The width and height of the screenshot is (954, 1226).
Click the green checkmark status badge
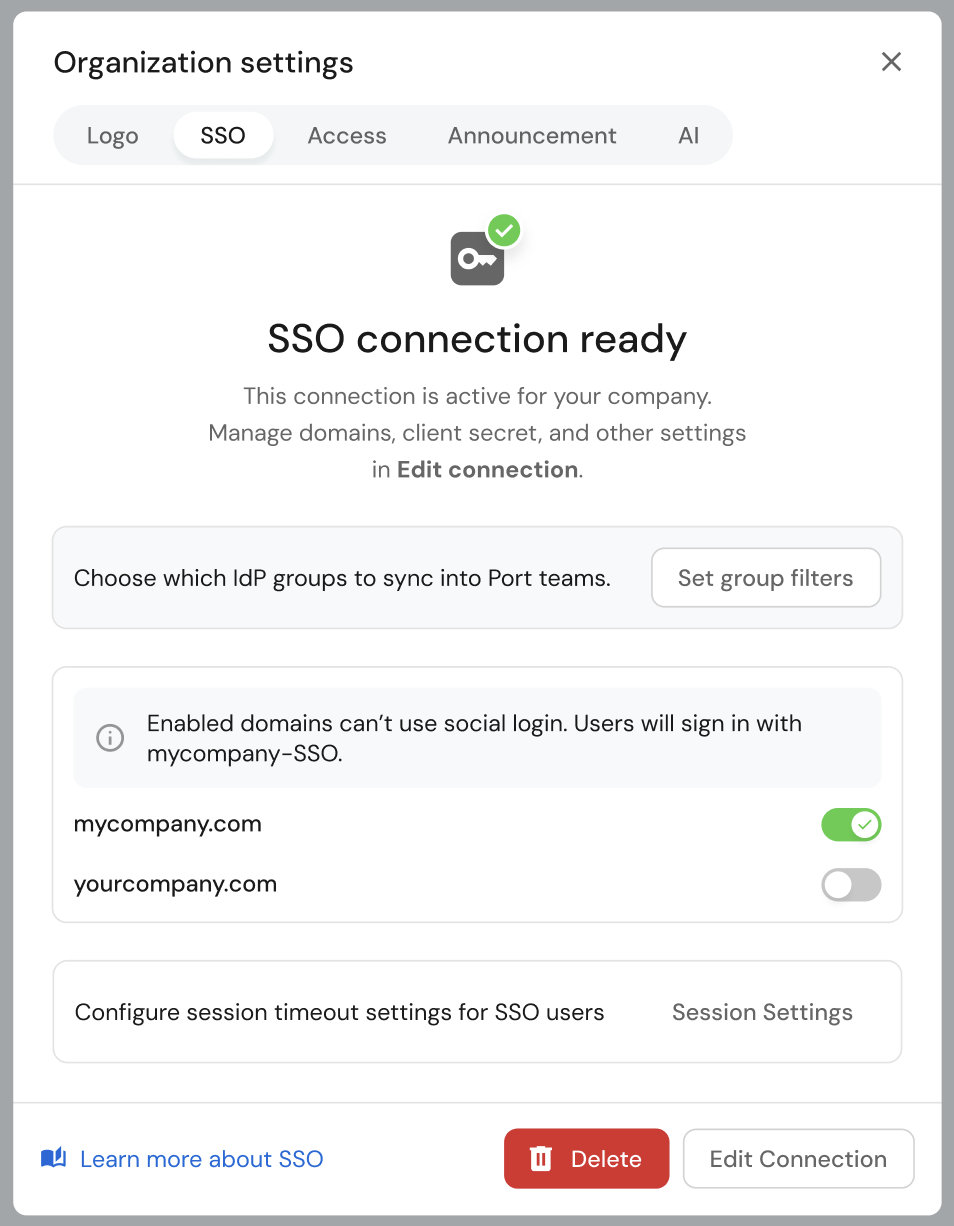(505, 231)
